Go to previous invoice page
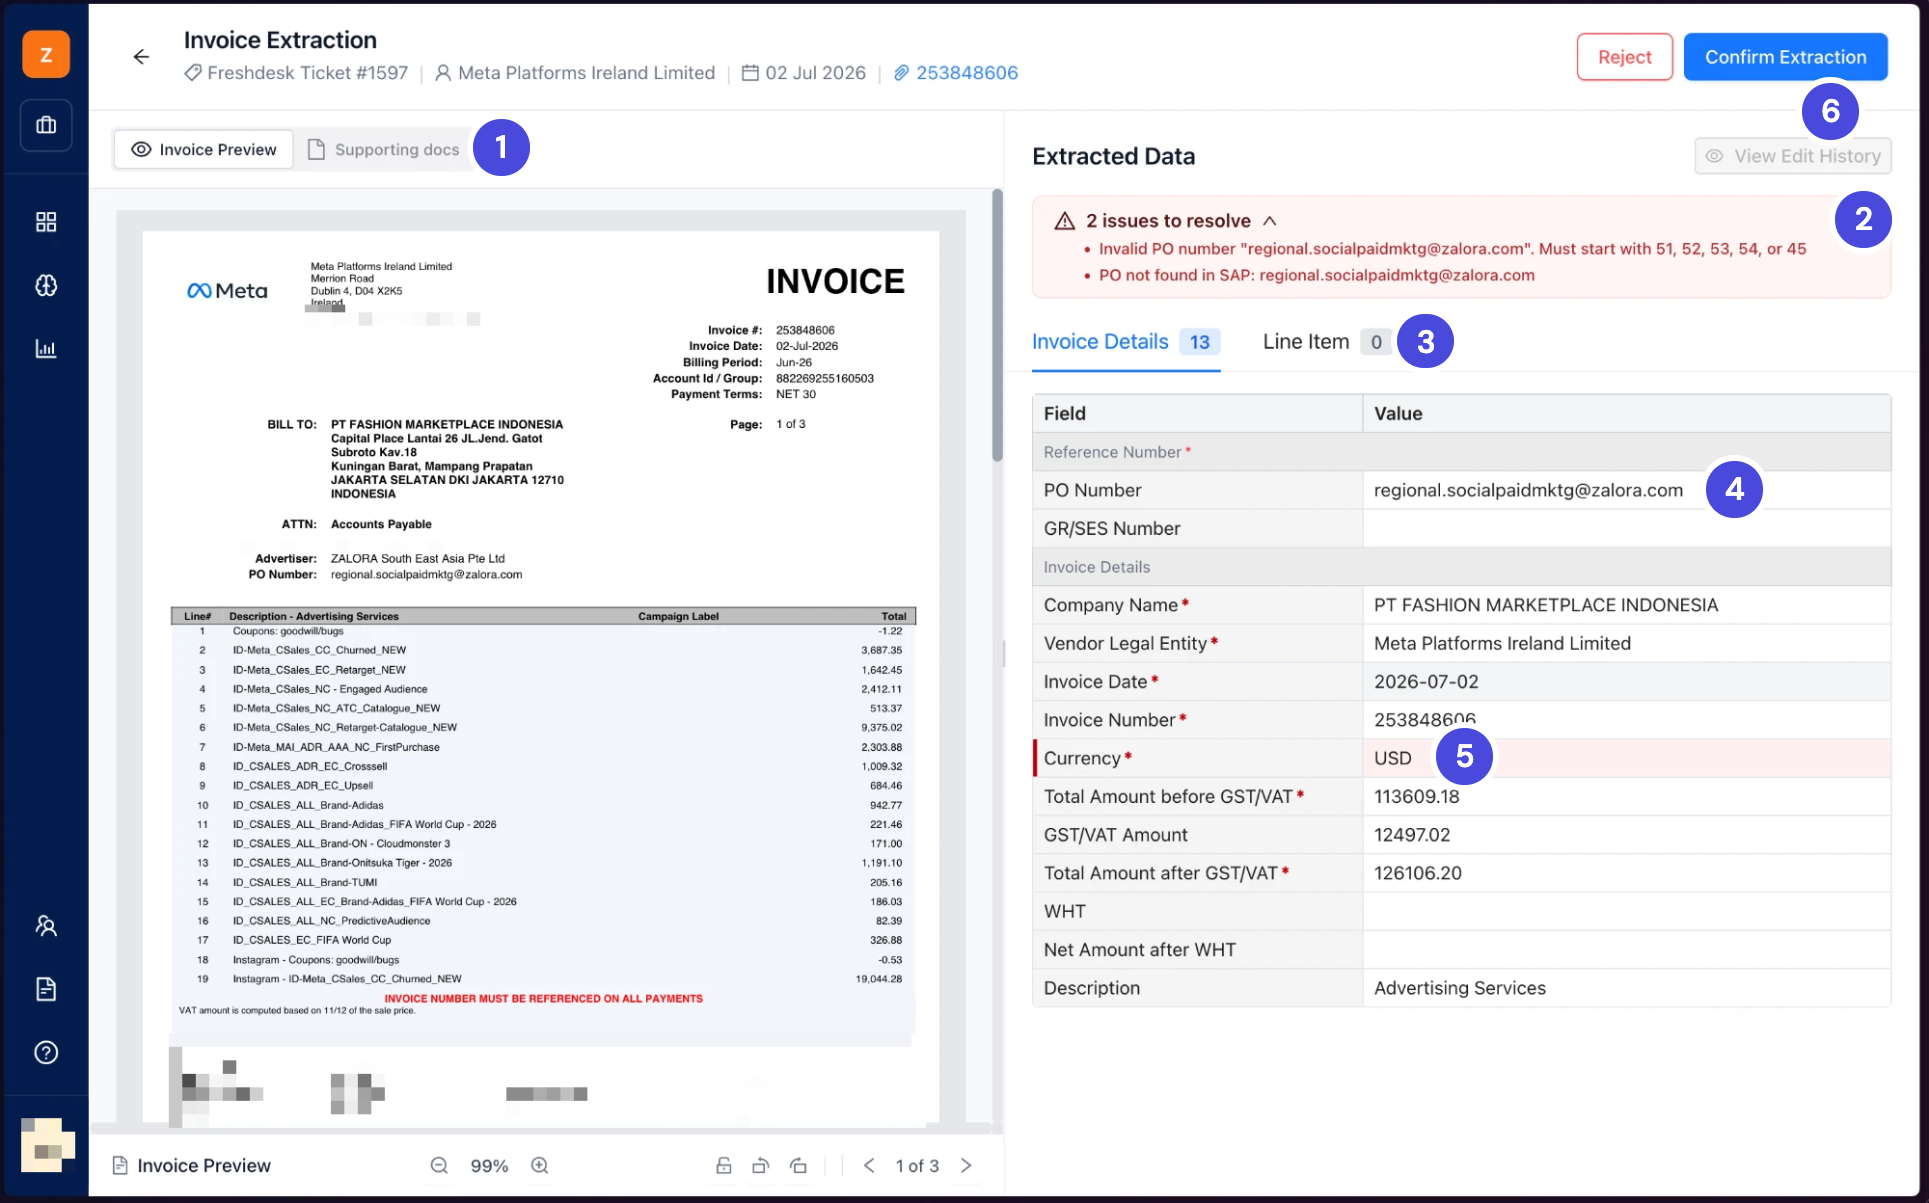This screenshot has height=1203, width=1929. coord(869,1165)
